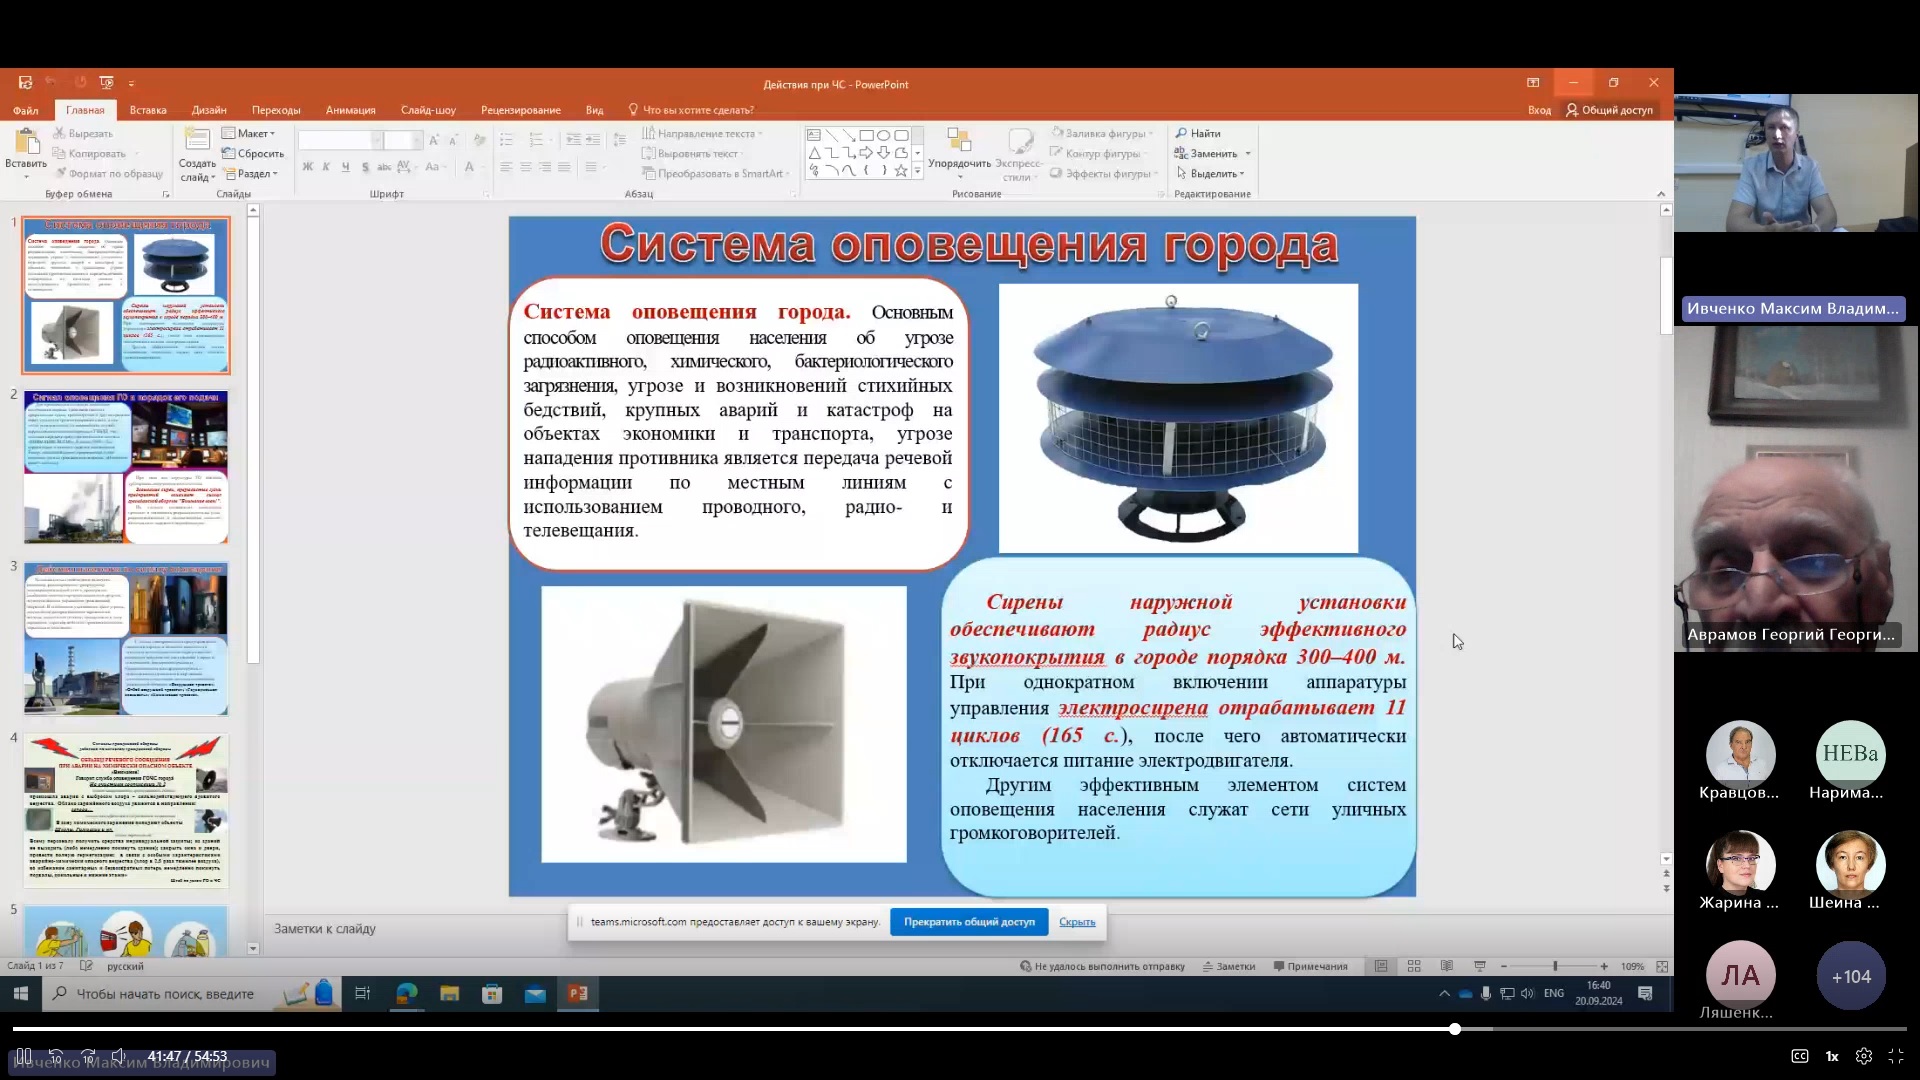
Task: Switch to the Вставка ribbon tab
Action: 148,110
